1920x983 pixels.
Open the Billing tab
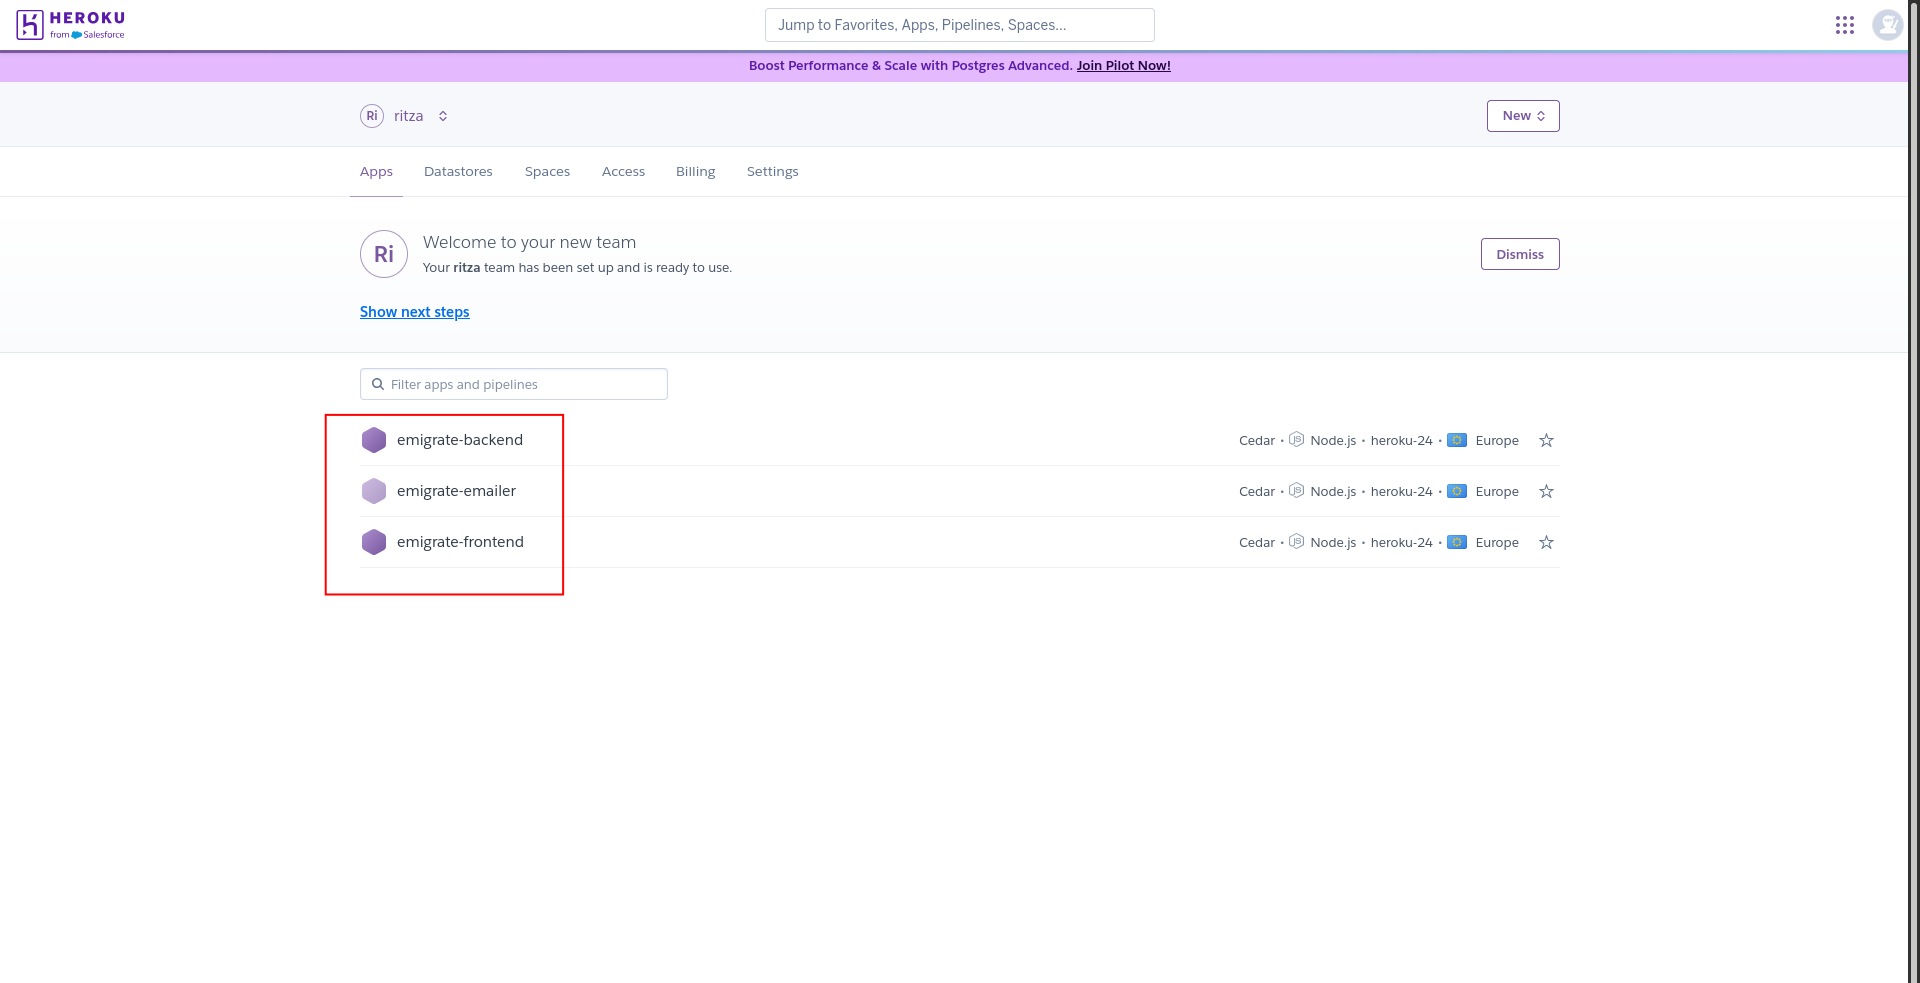point(695,171)
